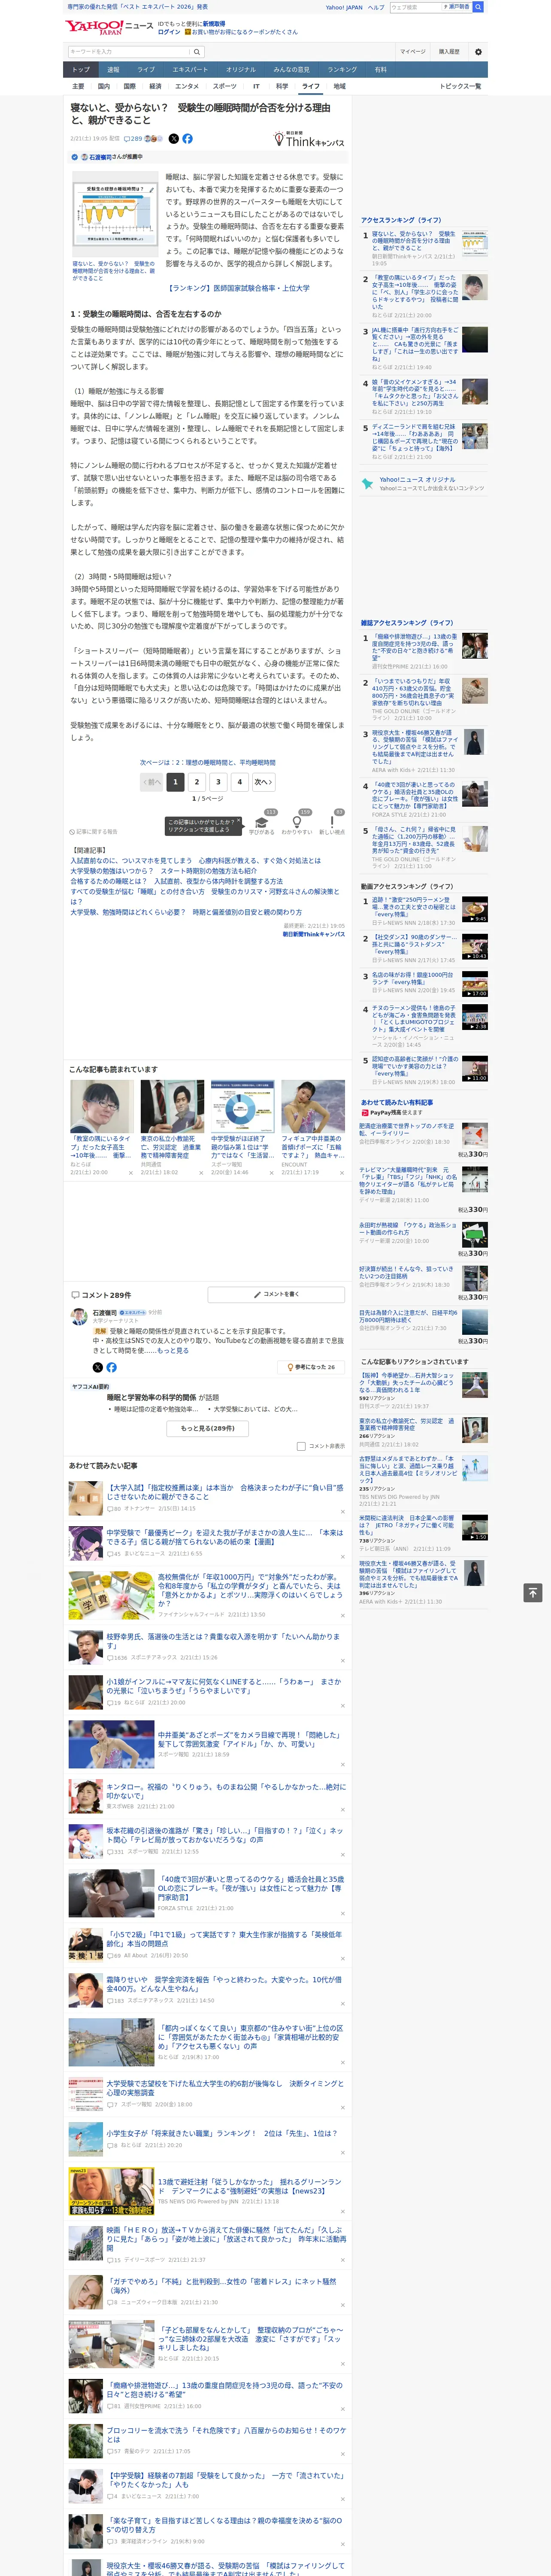Image resolution: width=551 pixels, height=2576 pixels.
Task: Click the web search magnifier in the top bar
Action: [477, 7]
